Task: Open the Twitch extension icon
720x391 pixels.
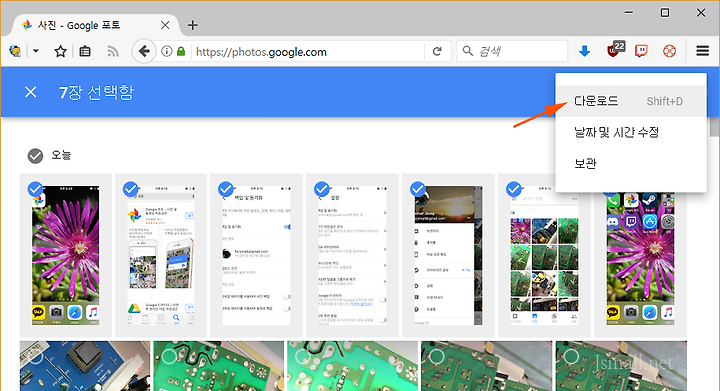Action: click(x=641, y=51)
